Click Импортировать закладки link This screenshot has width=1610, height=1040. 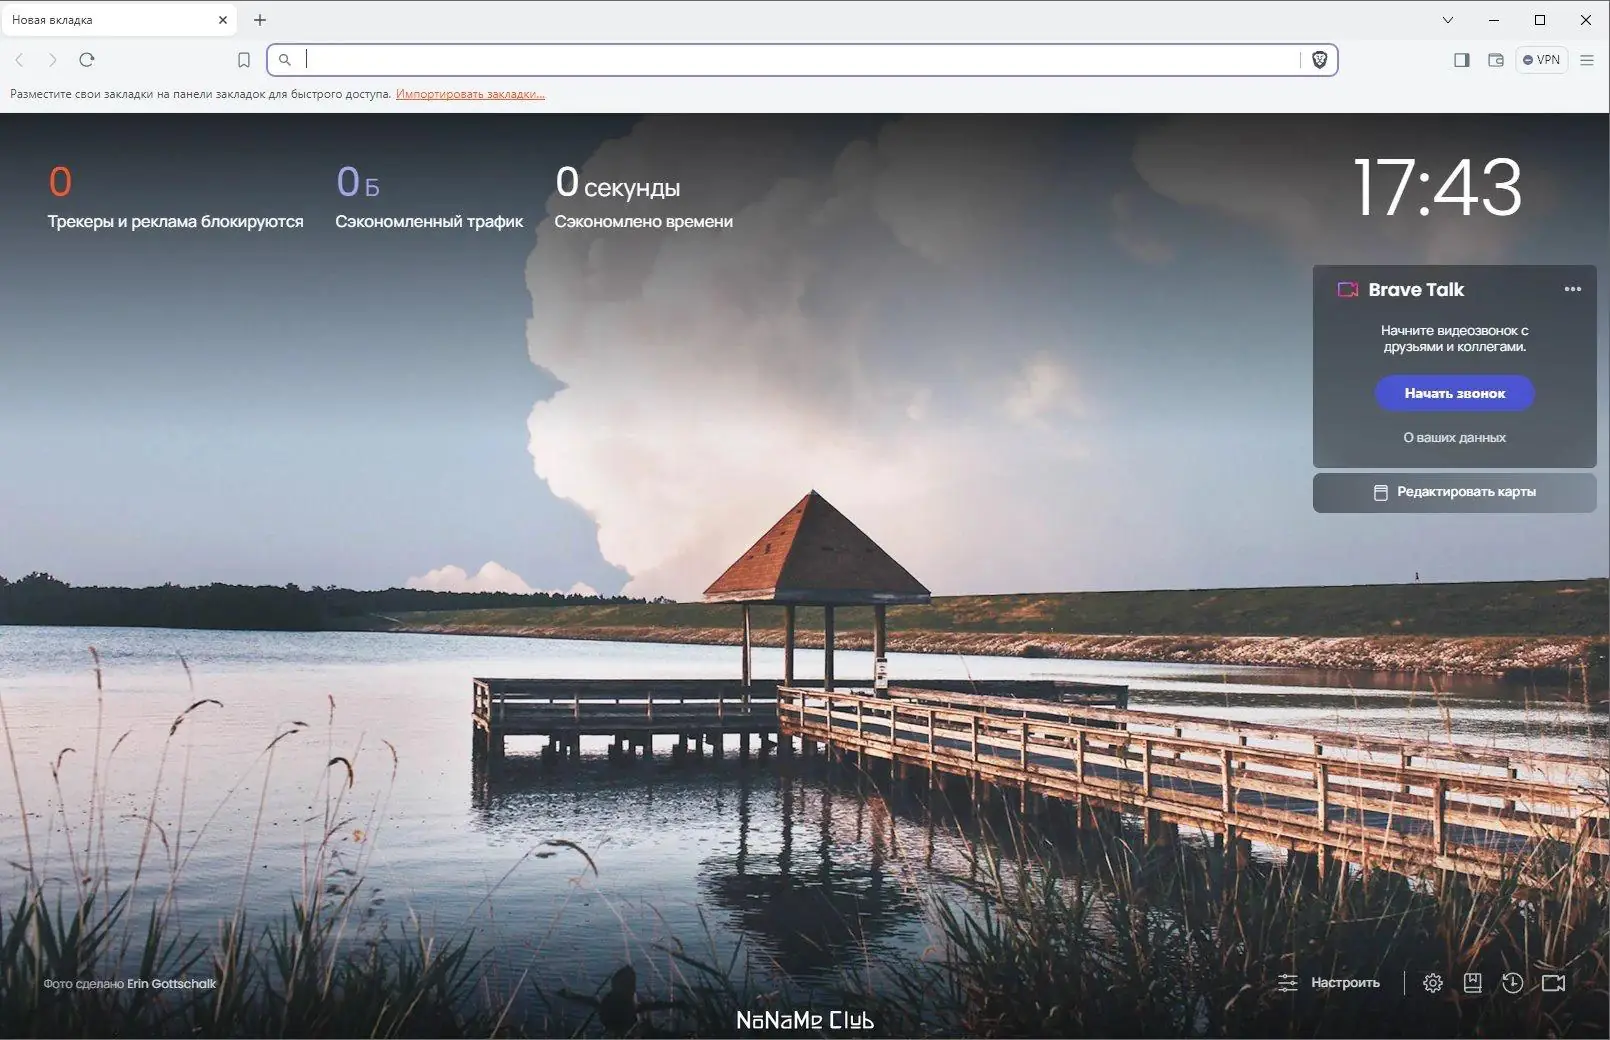click(470, 94)
